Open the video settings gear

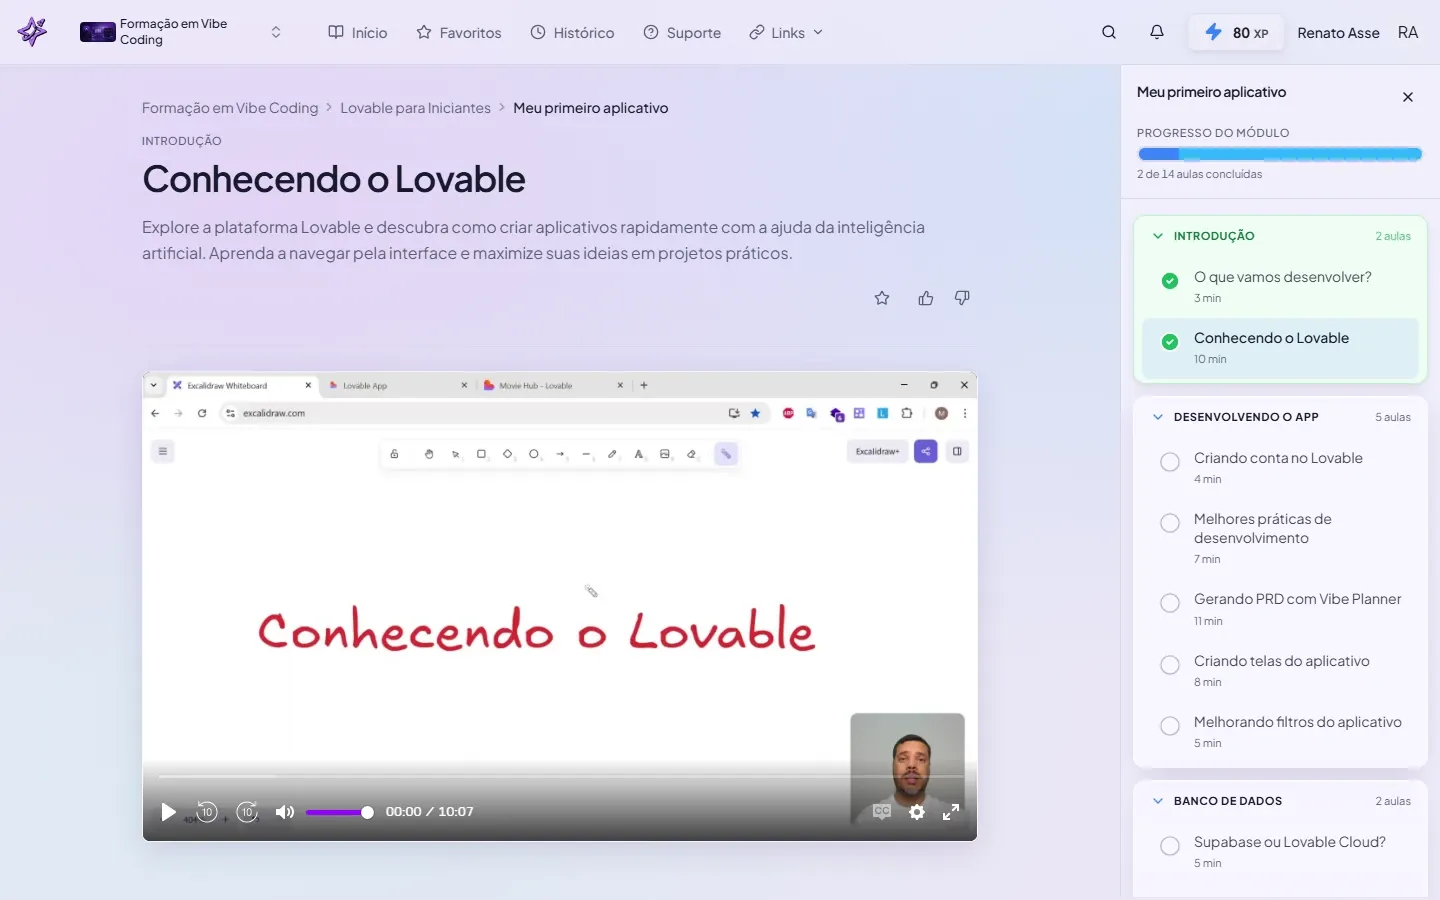click(917, 812)
